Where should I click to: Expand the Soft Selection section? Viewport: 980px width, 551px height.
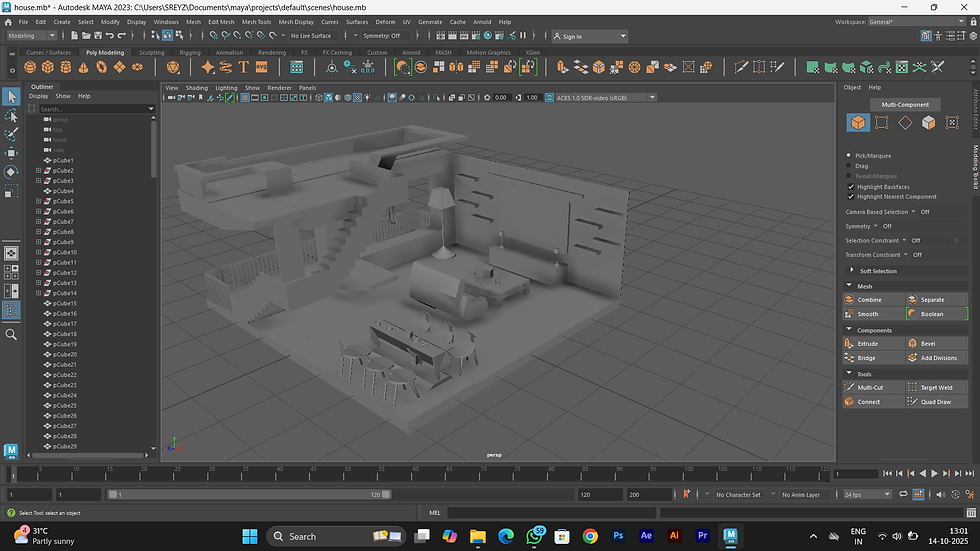[852, 271]
